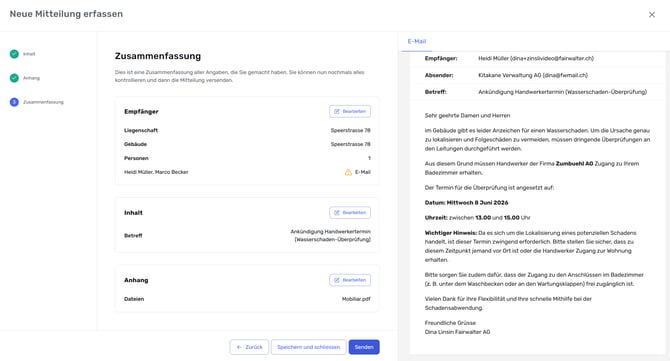This screenshot has width=670, height=361.
Task: Click the Betreff line in email preview
Action: tap(562, 92)
